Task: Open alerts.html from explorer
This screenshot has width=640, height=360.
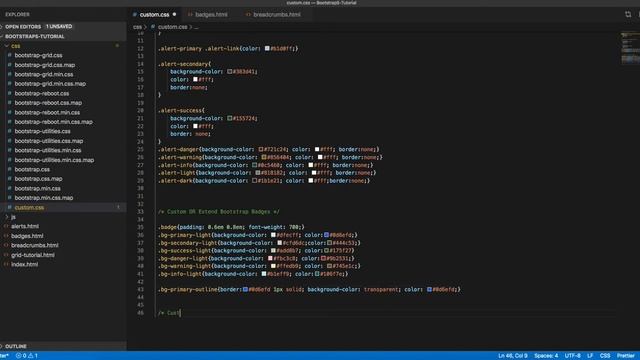Action: 25,226
